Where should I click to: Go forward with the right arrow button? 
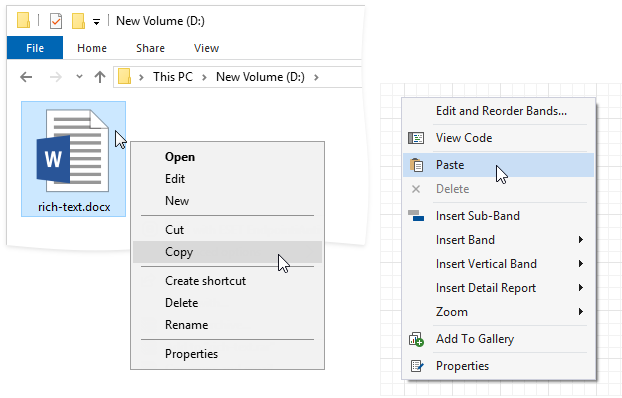coord(56,77)
